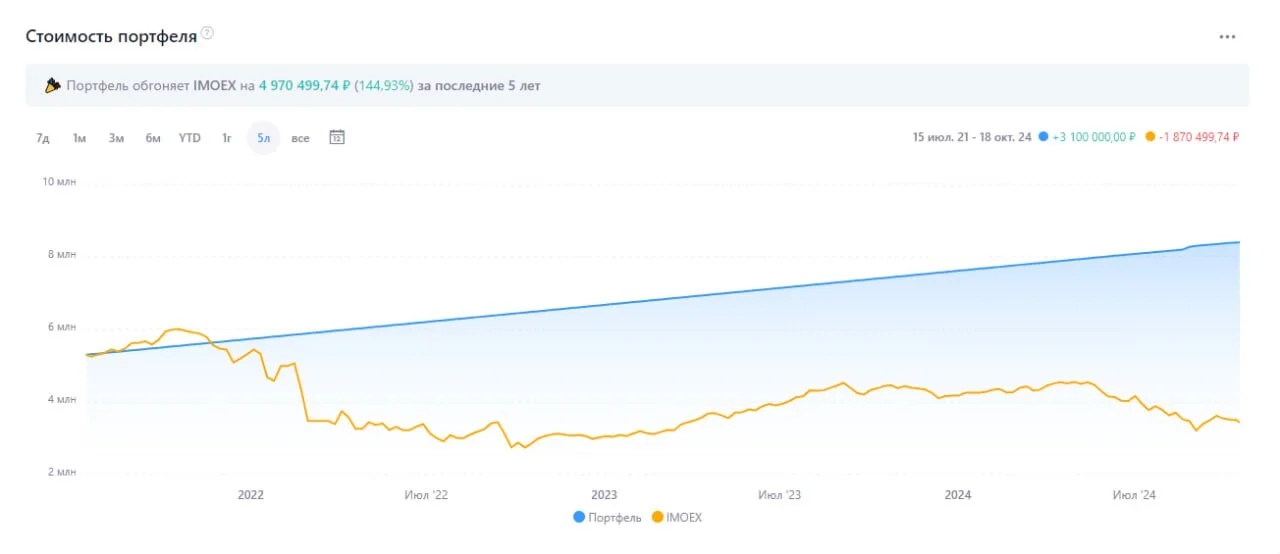Open the calendar date range picker
The height and width of the screenshot is (554, 1280).
[337, 138]
